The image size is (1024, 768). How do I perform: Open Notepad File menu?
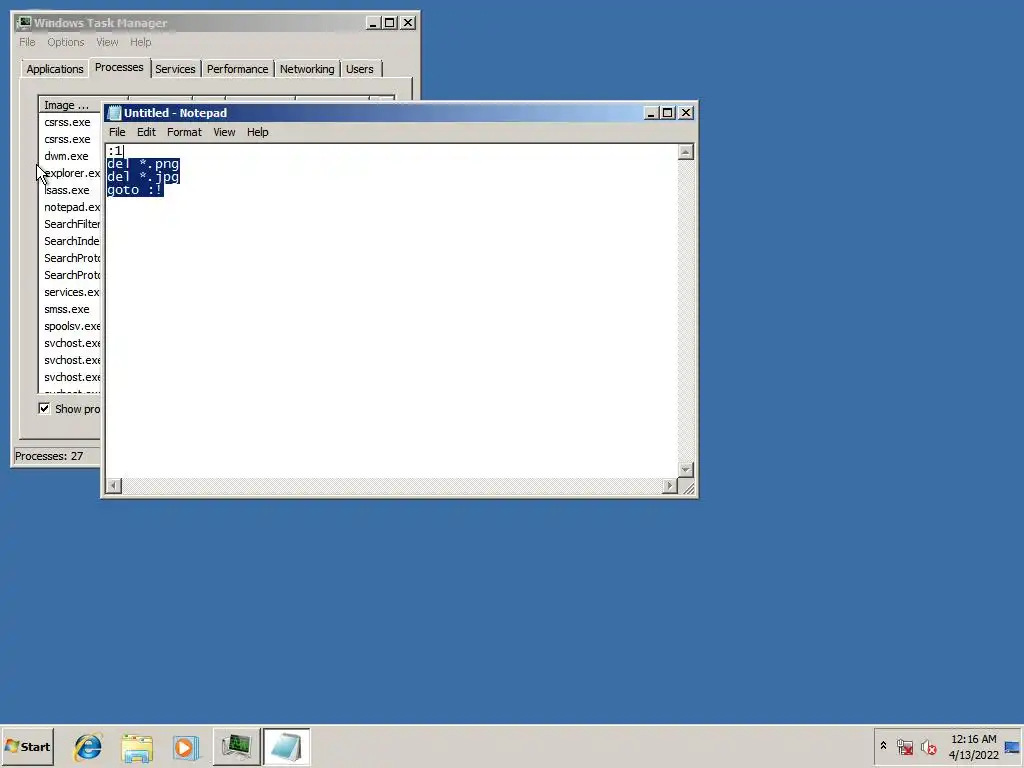pyautogui.click(x=117, y=132)
